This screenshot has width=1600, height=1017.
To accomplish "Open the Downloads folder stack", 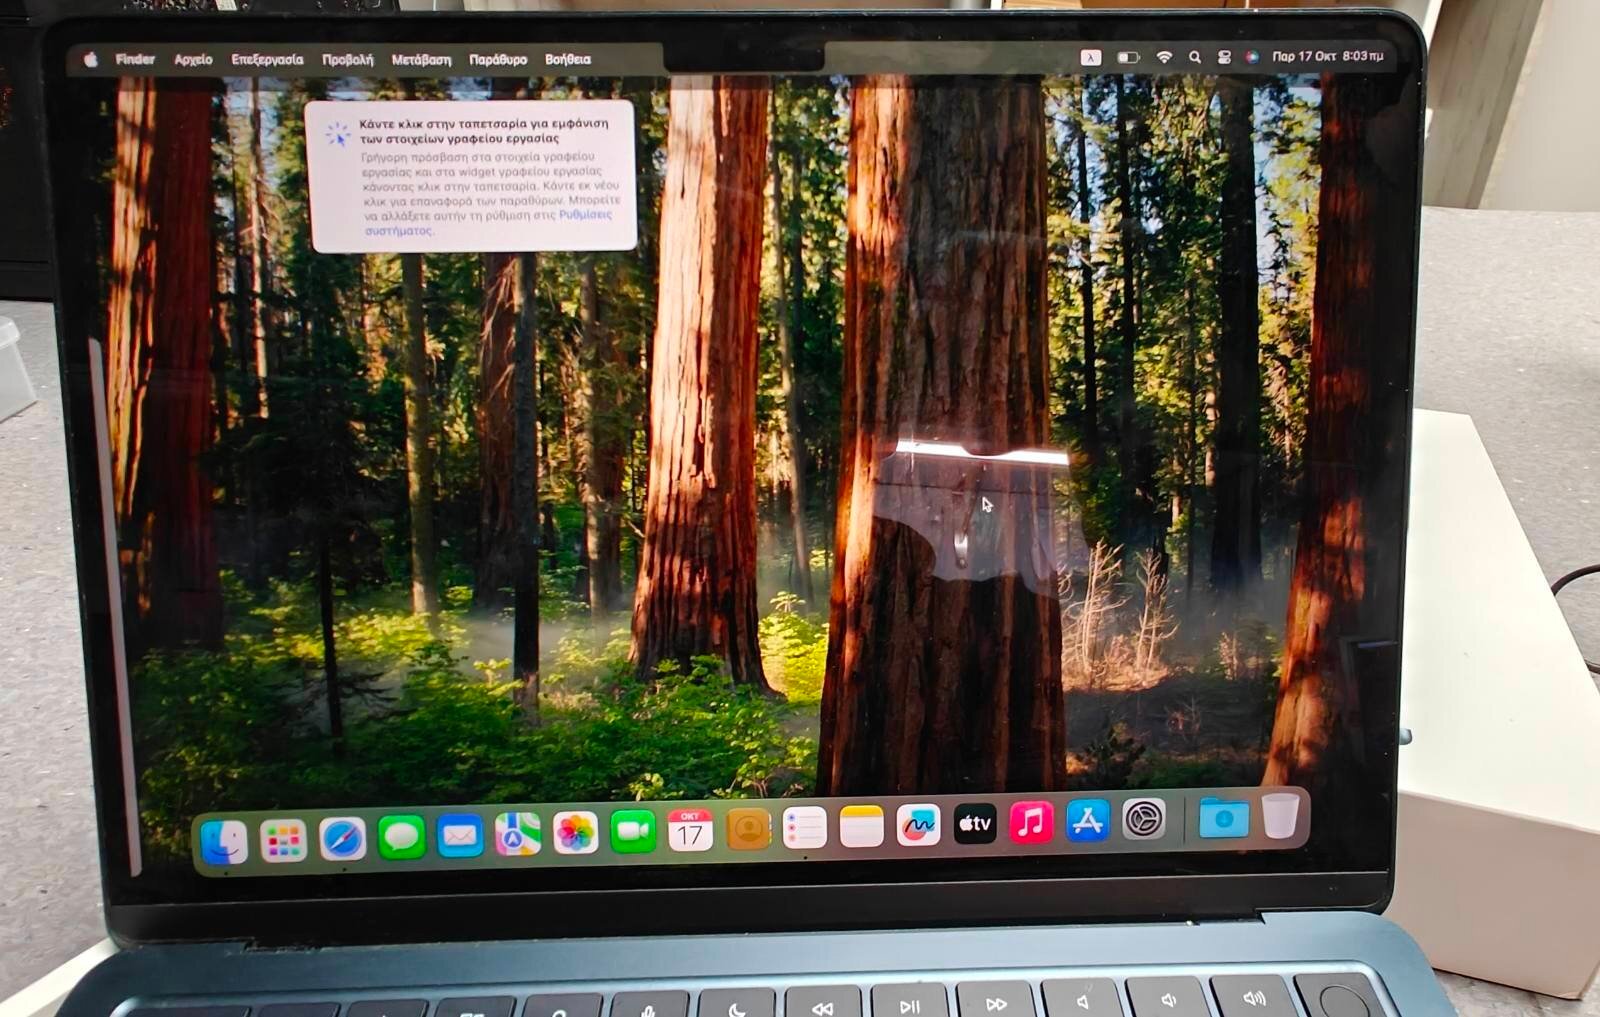I will click(1223, 818).
